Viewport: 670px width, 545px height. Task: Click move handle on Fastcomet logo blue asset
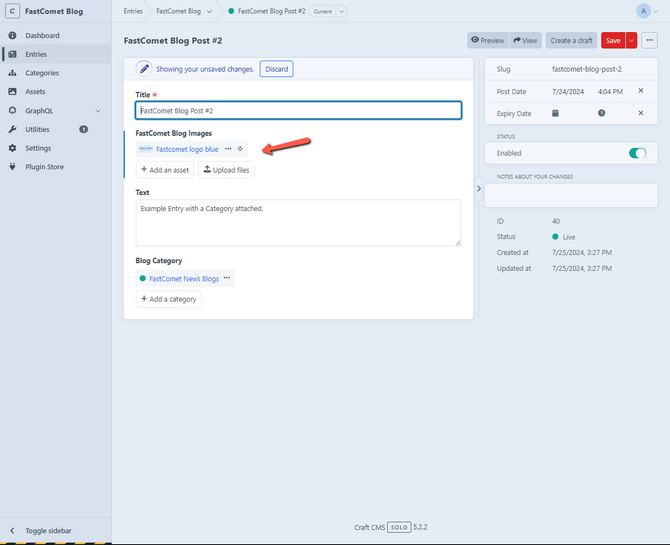click(x=240, y=149)
